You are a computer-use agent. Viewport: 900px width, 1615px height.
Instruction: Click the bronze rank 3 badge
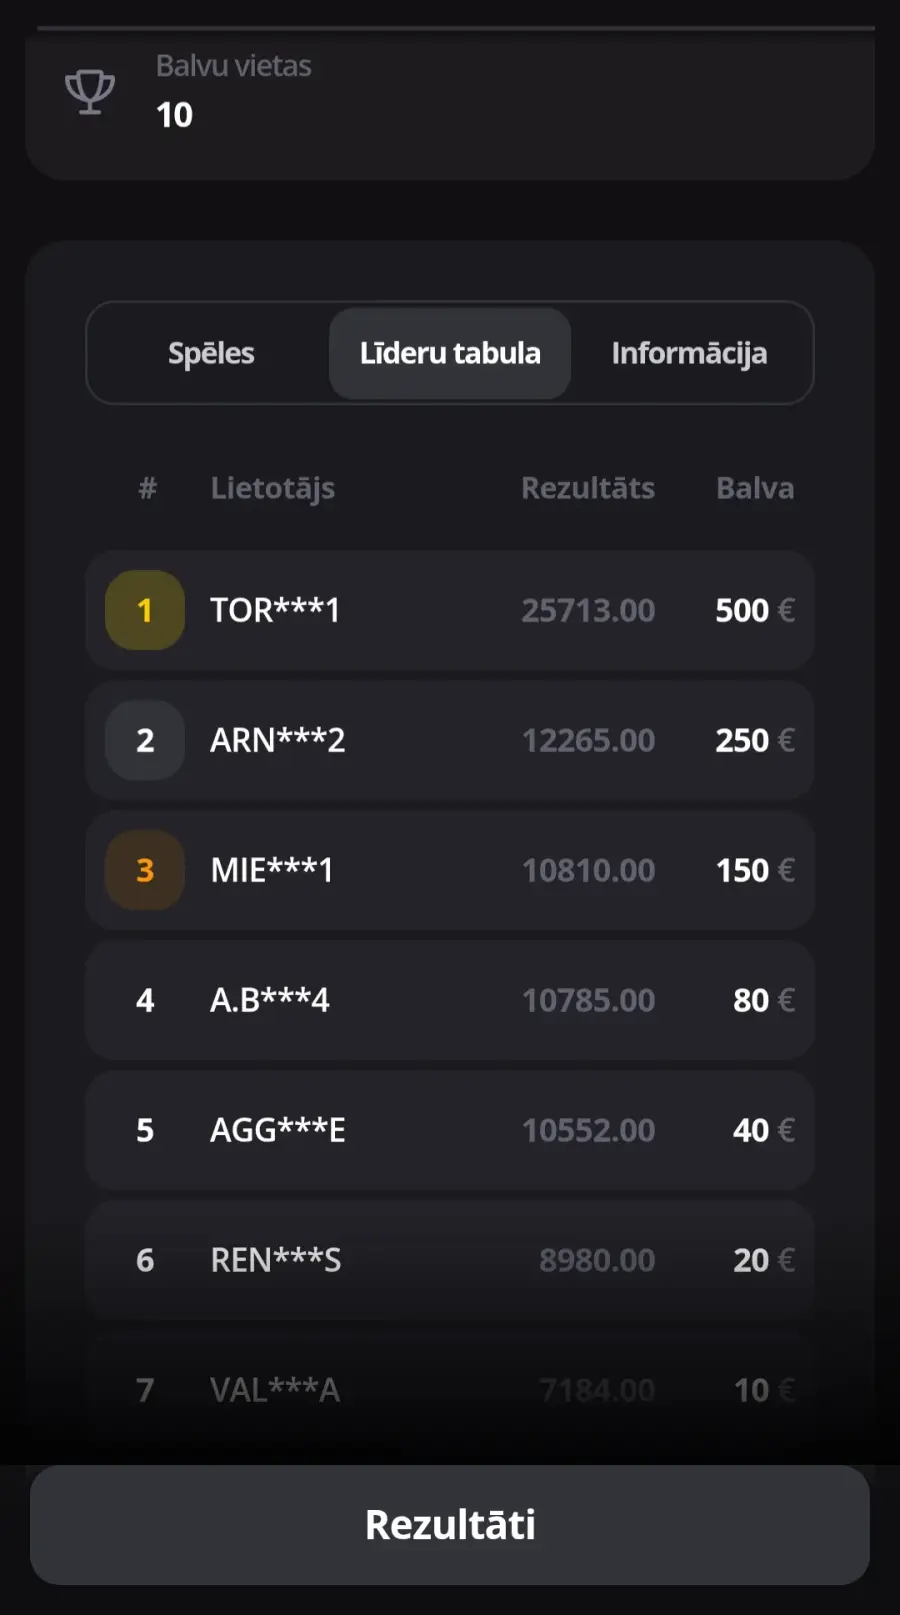pyautogui.click(x=145, y=870)
